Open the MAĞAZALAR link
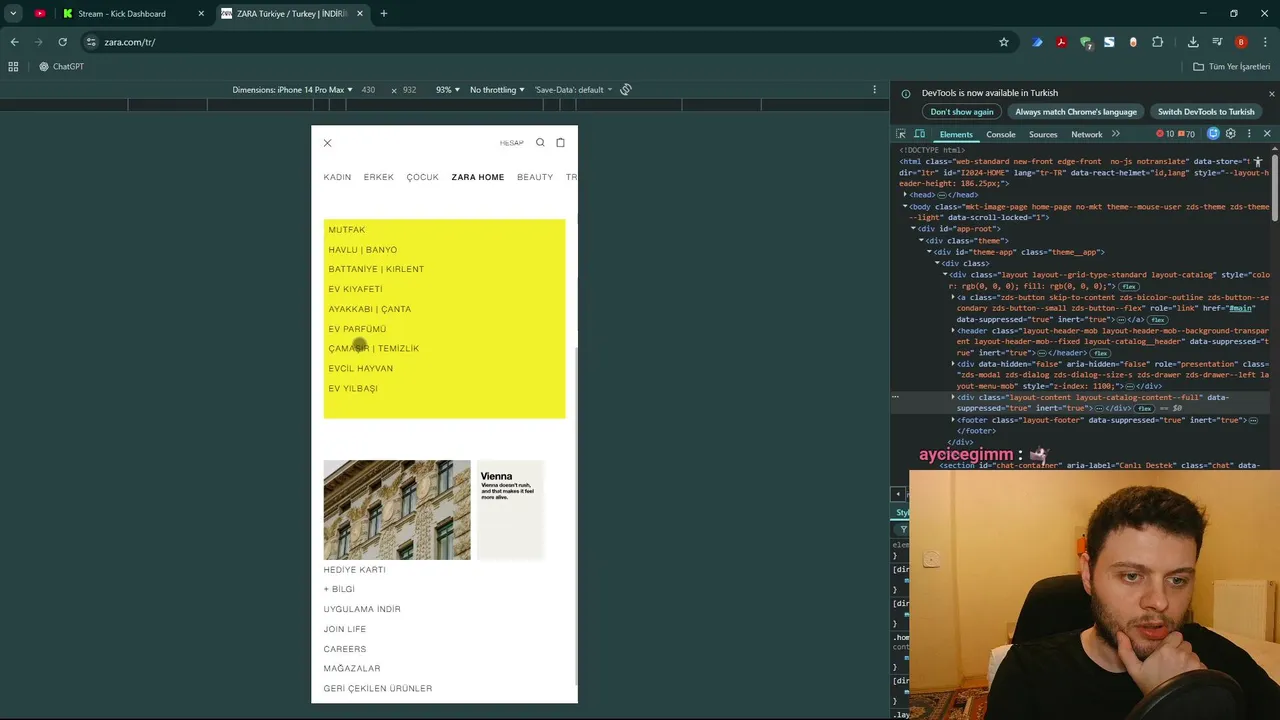This screenshot has width=1280, height=720. 352,668
